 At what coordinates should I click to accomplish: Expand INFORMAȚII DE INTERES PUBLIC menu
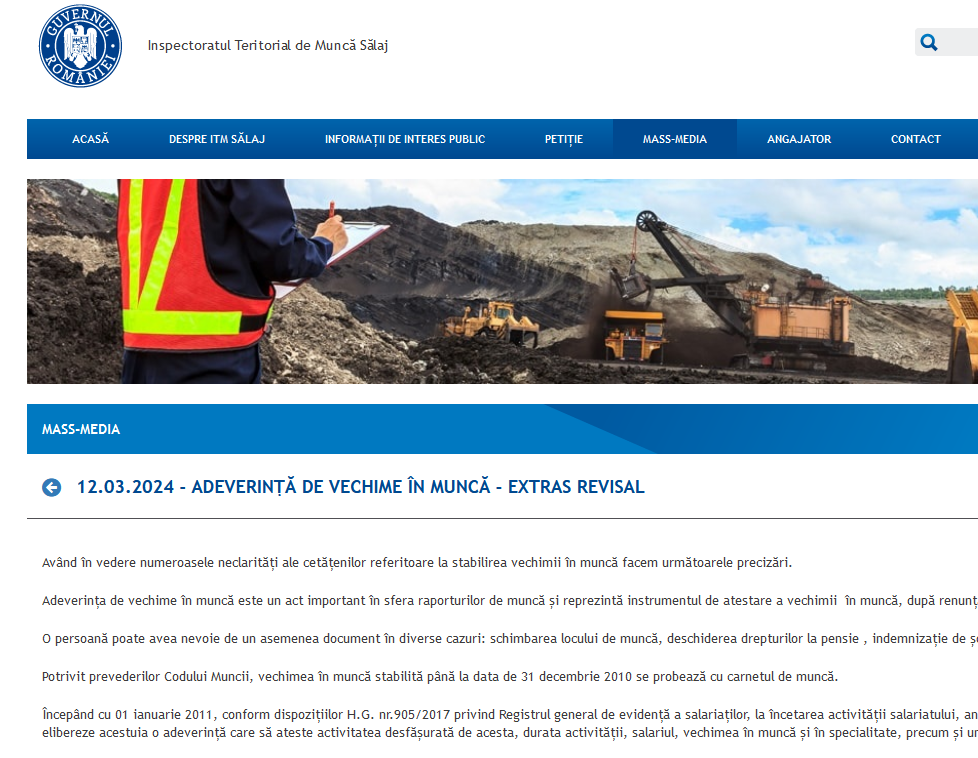point(404,139)
